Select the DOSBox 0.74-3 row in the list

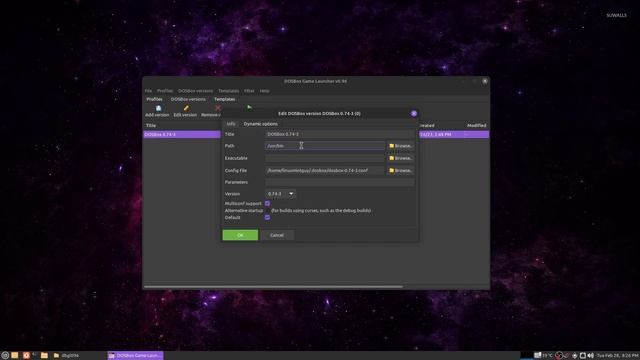[x=182, y=134]
